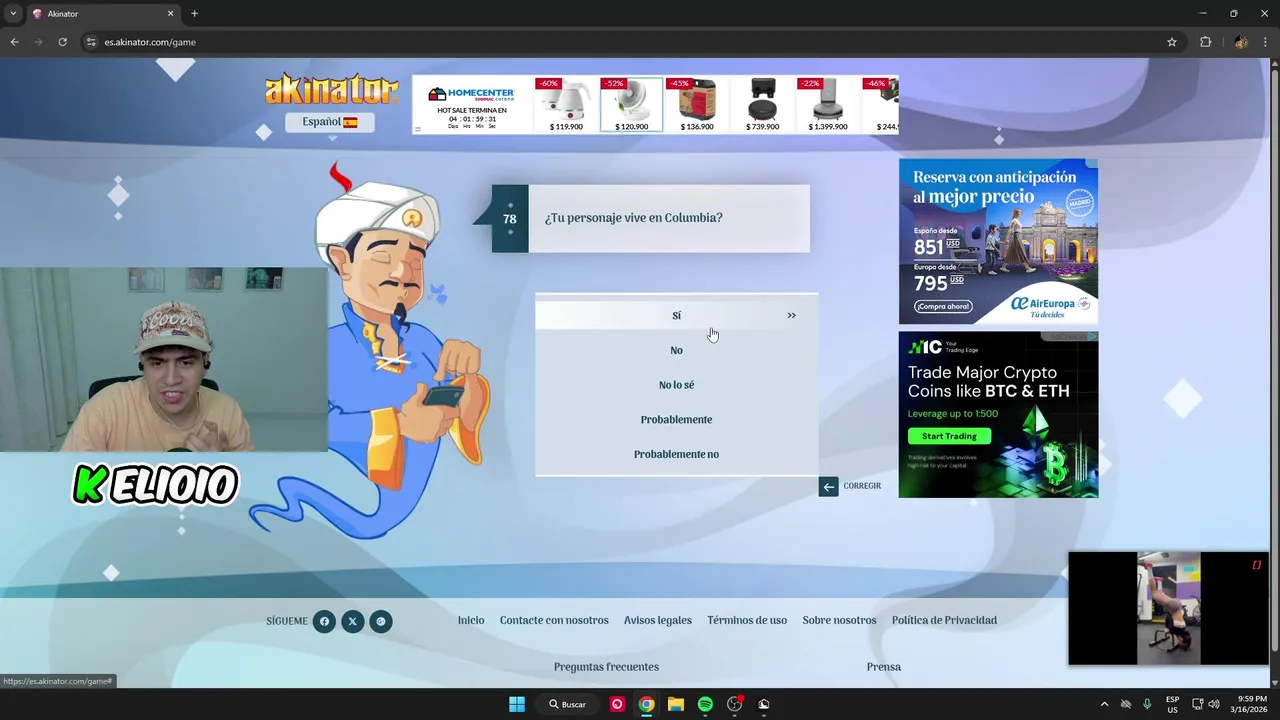This screenshot has height=720, width=1280.
Task: Open the third social follow icon
Action: (x=381, y=621)
